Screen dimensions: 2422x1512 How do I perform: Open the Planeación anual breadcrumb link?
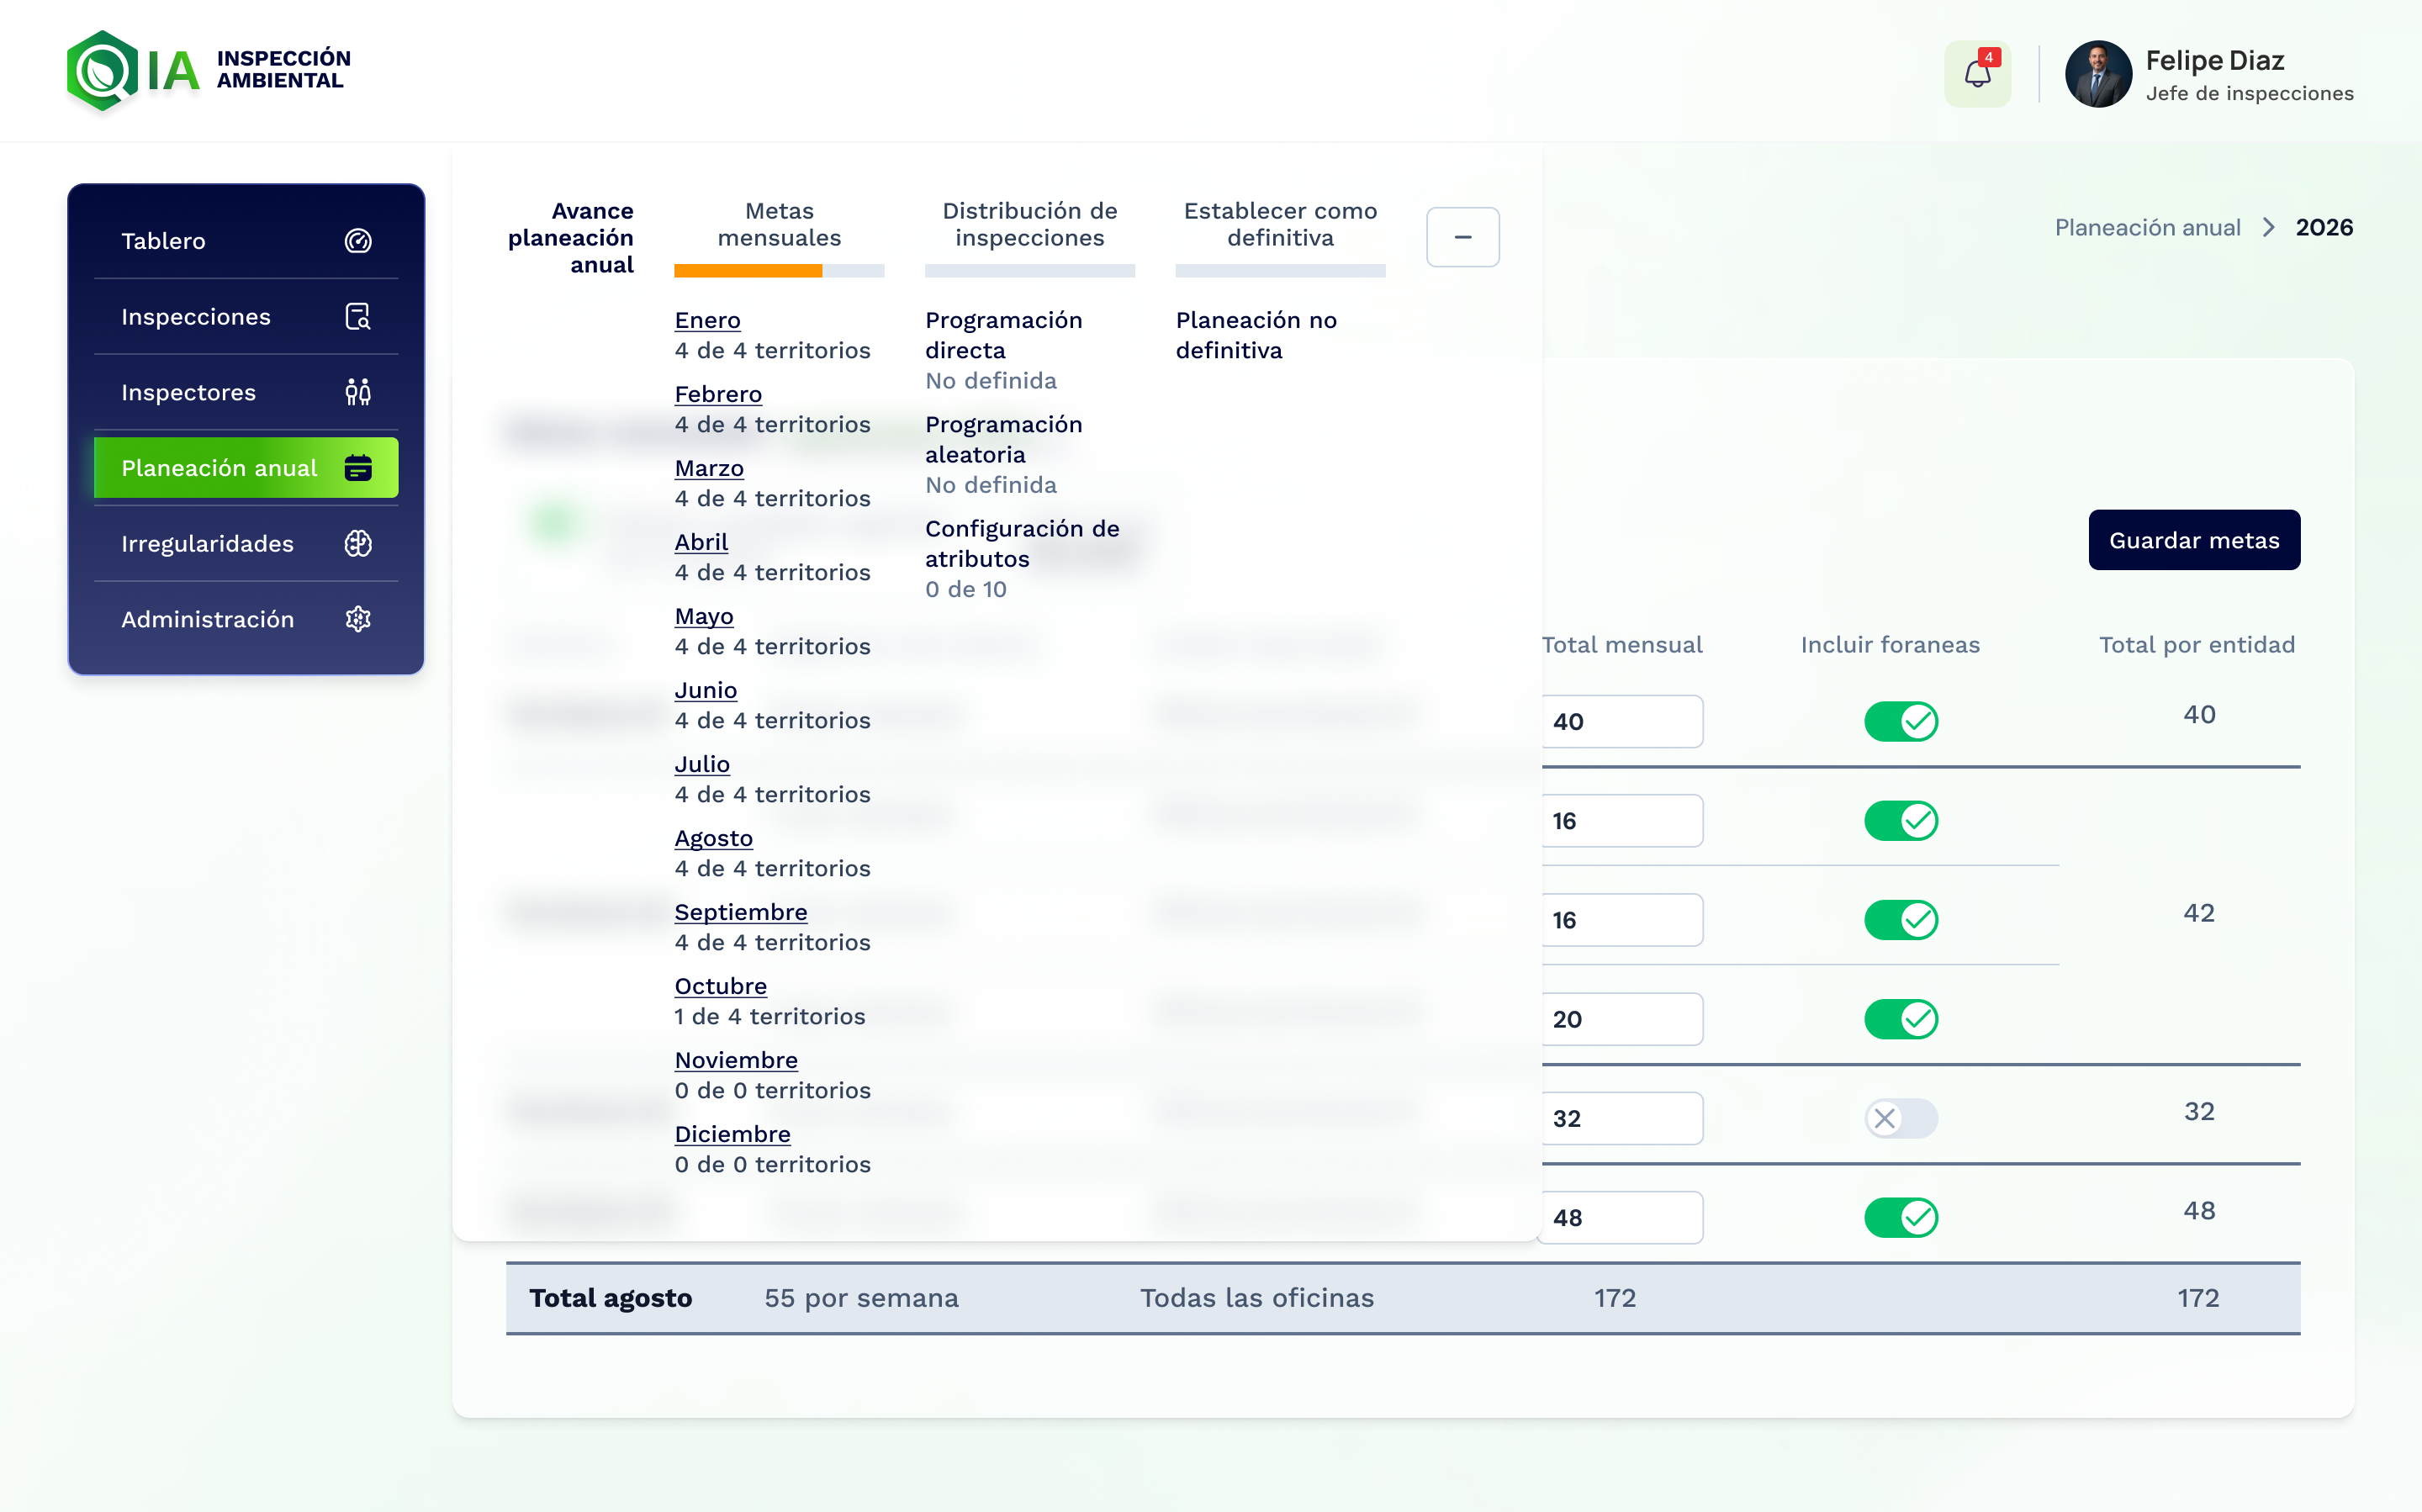point(2146,228)
